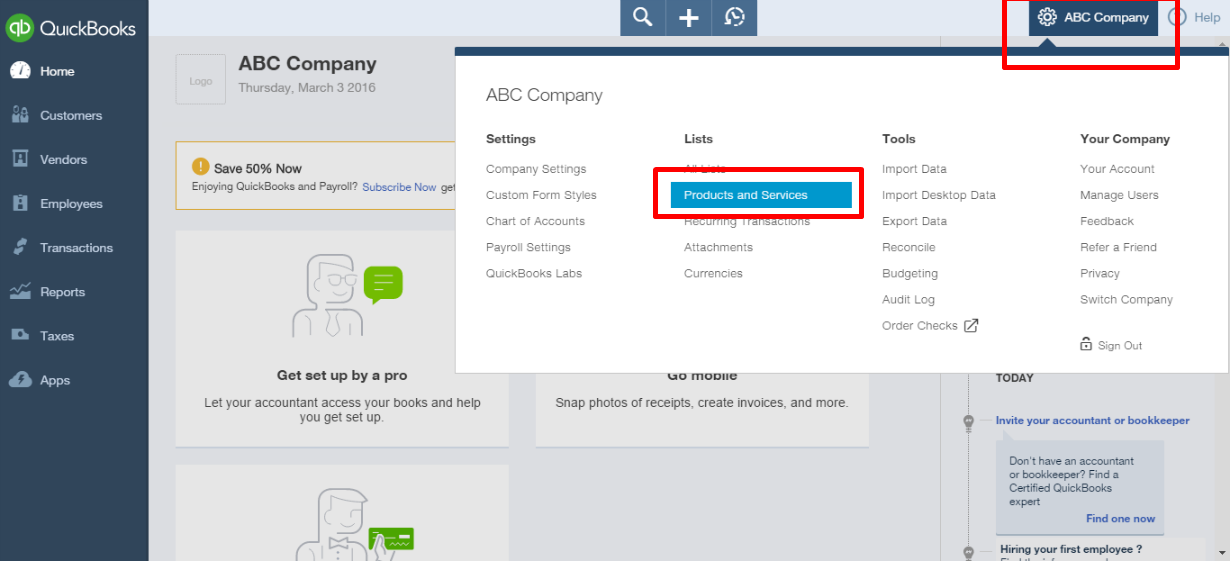This screenshot has height=561, width=1230.
Task: Choose Import Desktop Data
Action: [x=939, y=195]
